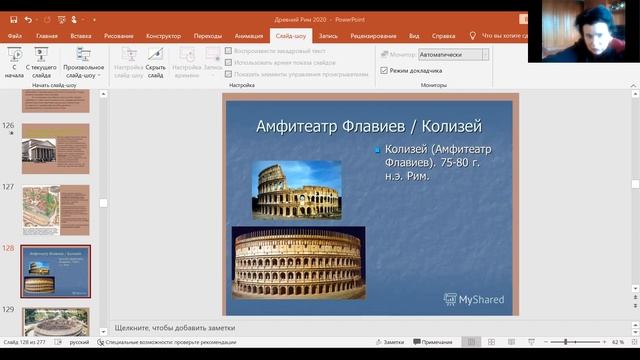Click slide title 'Амфитеатр Флавиев / Колизей'
Viewport: 640px width, 360px height.
click(369, 126)
